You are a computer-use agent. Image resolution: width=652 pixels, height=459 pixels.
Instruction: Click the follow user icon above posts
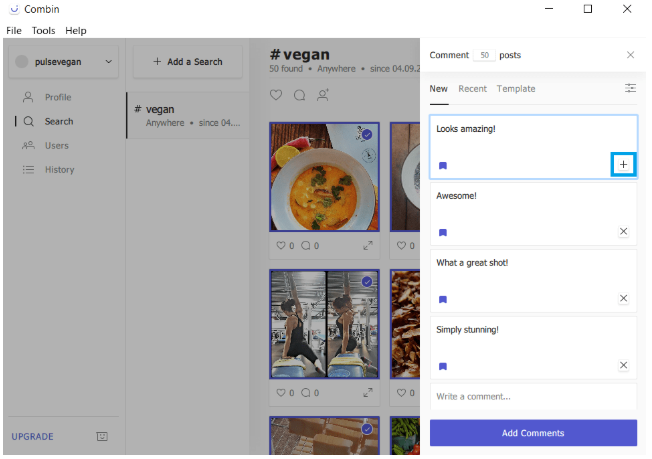pos(323,95)
